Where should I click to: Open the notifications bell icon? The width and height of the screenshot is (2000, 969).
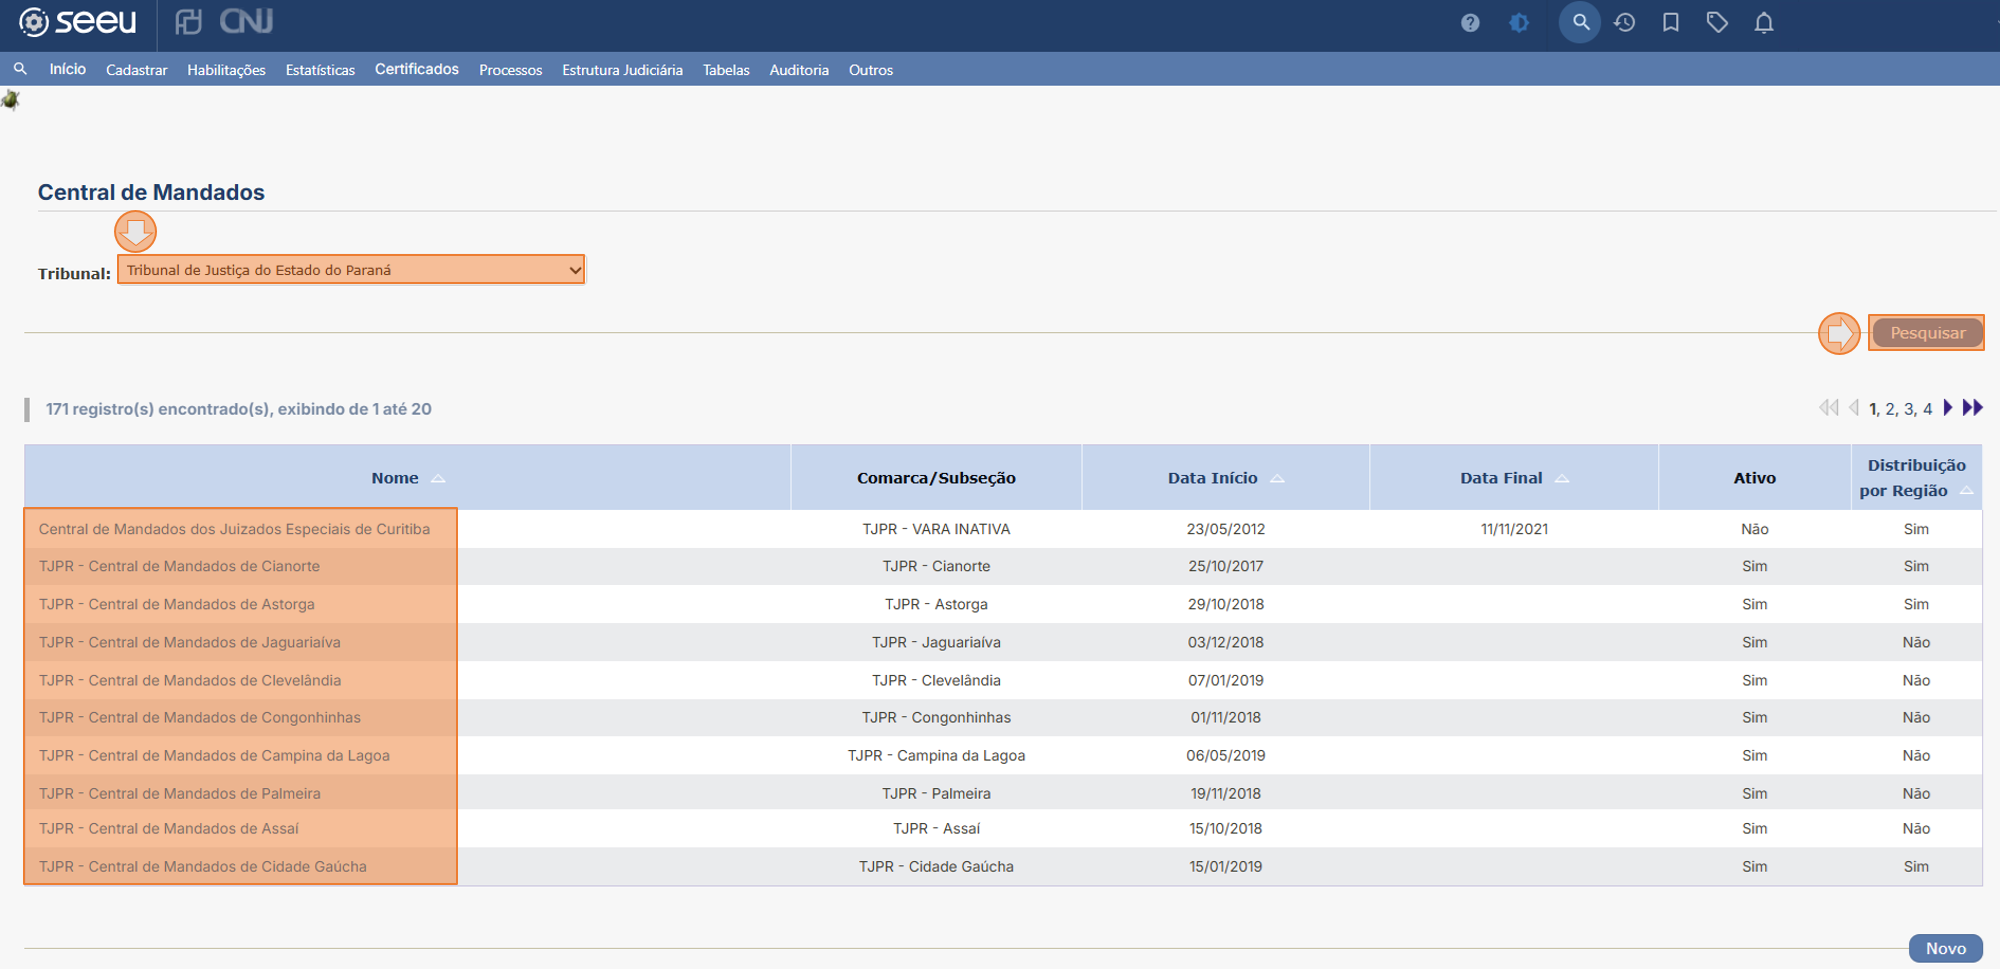1764,22
